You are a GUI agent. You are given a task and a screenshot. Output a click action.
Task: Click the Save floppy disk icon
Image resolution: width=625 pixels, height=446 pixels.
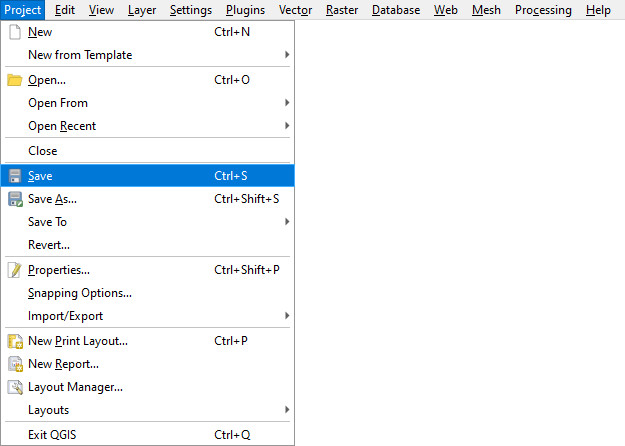15,176
